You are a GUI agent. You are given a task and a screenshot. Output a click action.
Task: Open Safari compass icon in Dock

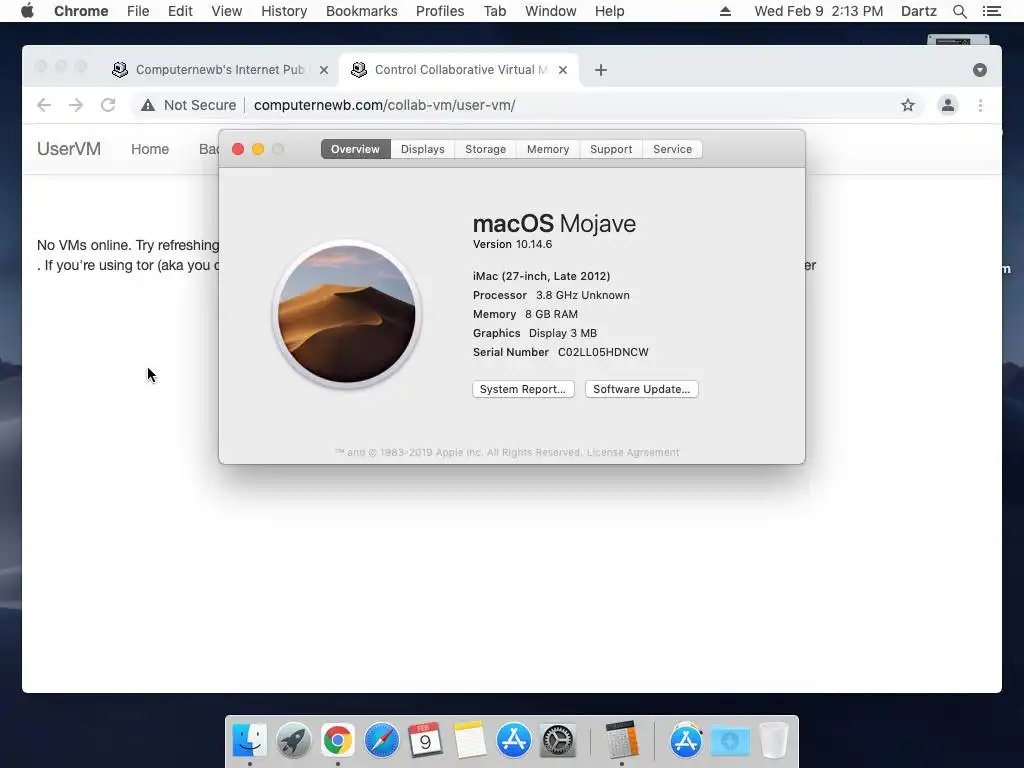(381, 741)
